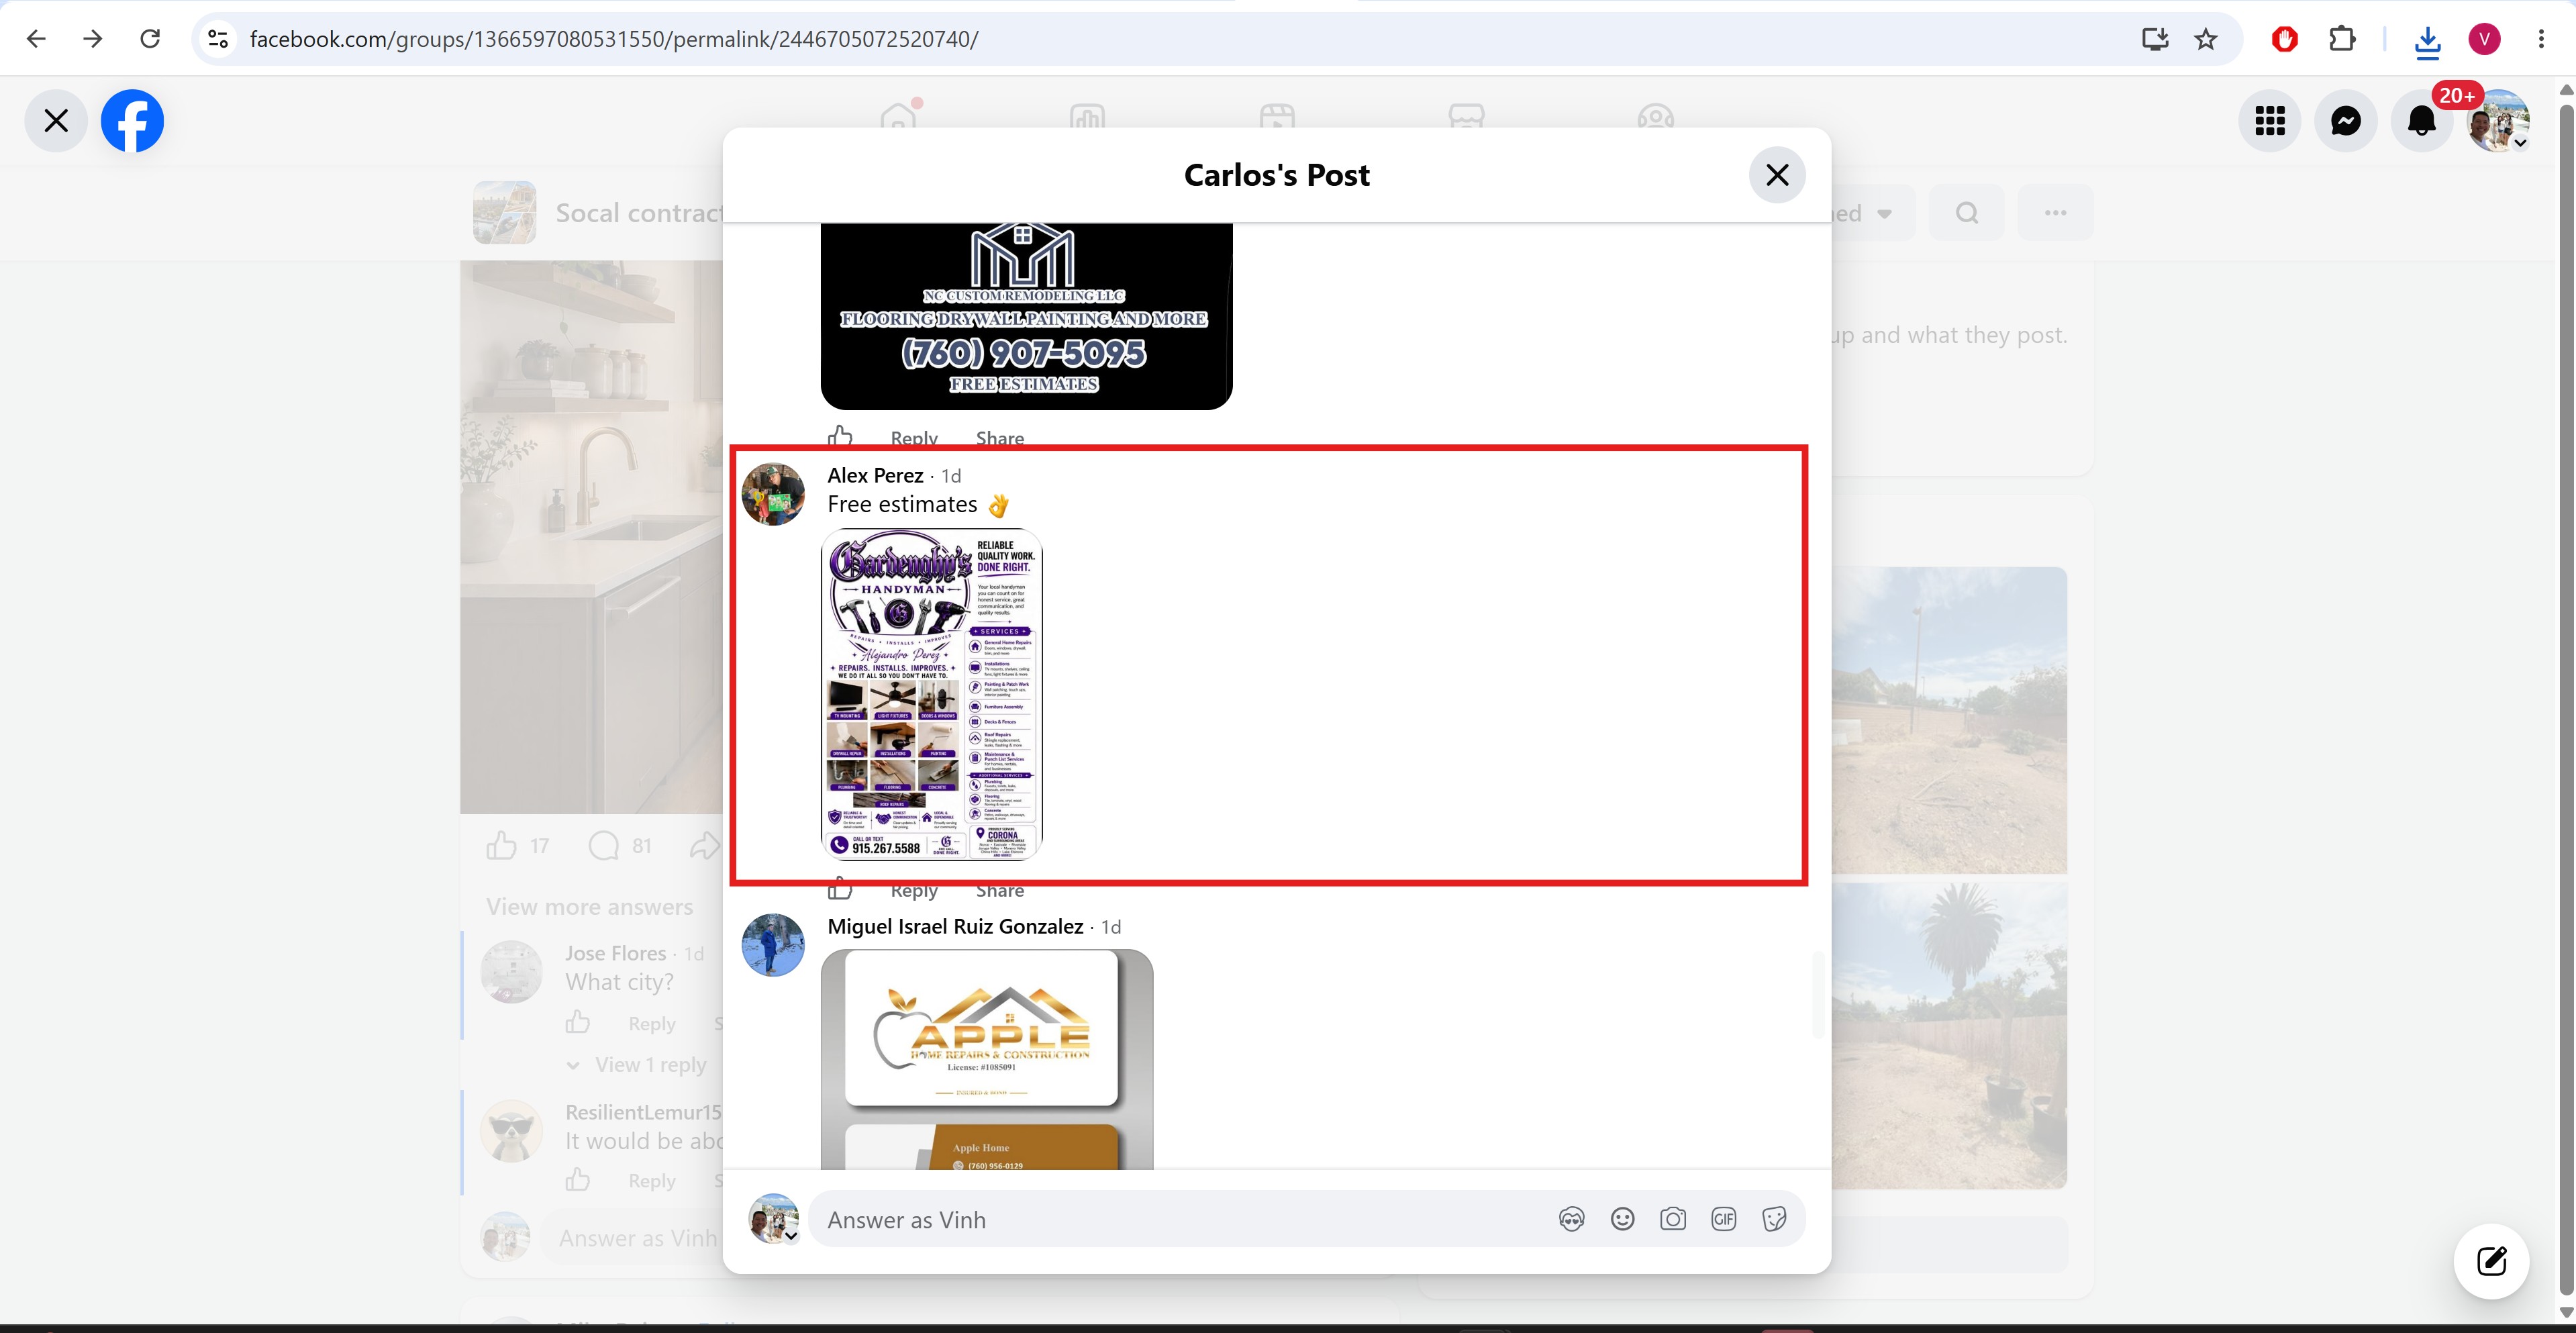2576x1333 pixels.
Task: Close the permalink view with X
Action: 56,121
